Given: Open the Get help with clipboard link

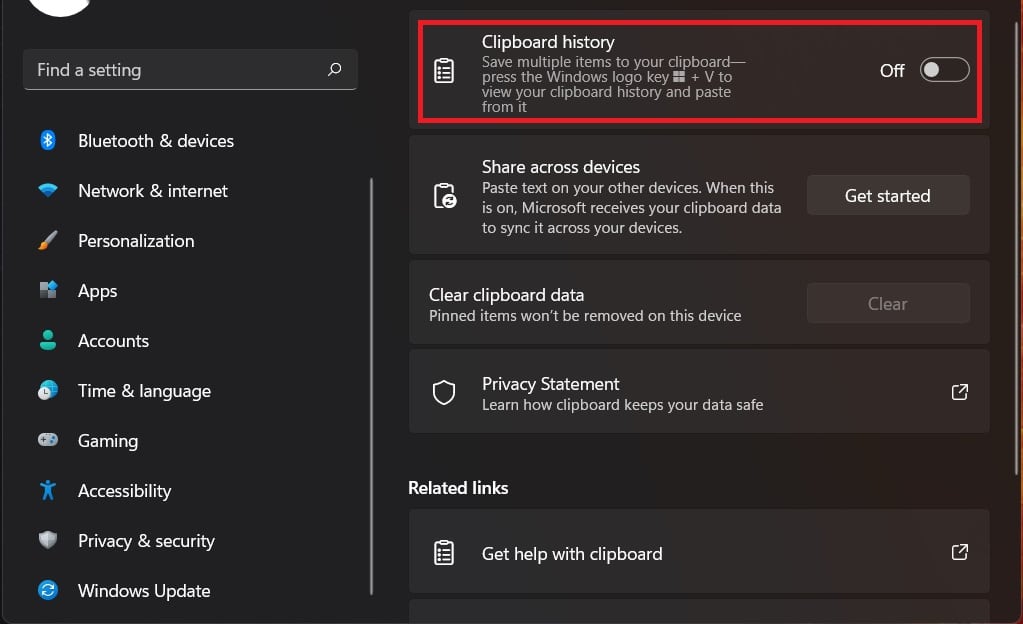Looking at the screenshot, I should click(x=699, y=552).
